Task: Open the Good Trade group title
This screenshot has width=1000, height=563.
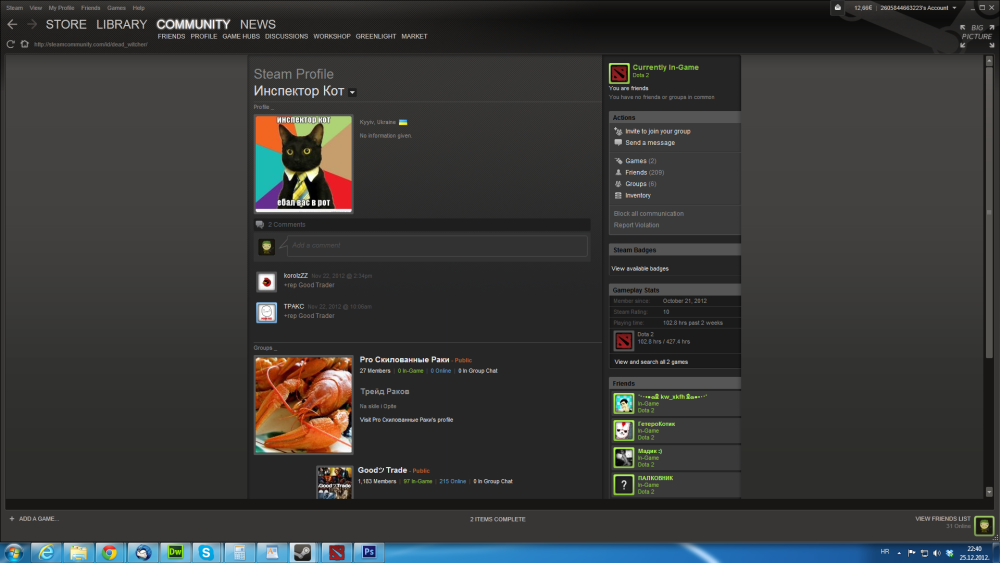Action: coord(382,470)
